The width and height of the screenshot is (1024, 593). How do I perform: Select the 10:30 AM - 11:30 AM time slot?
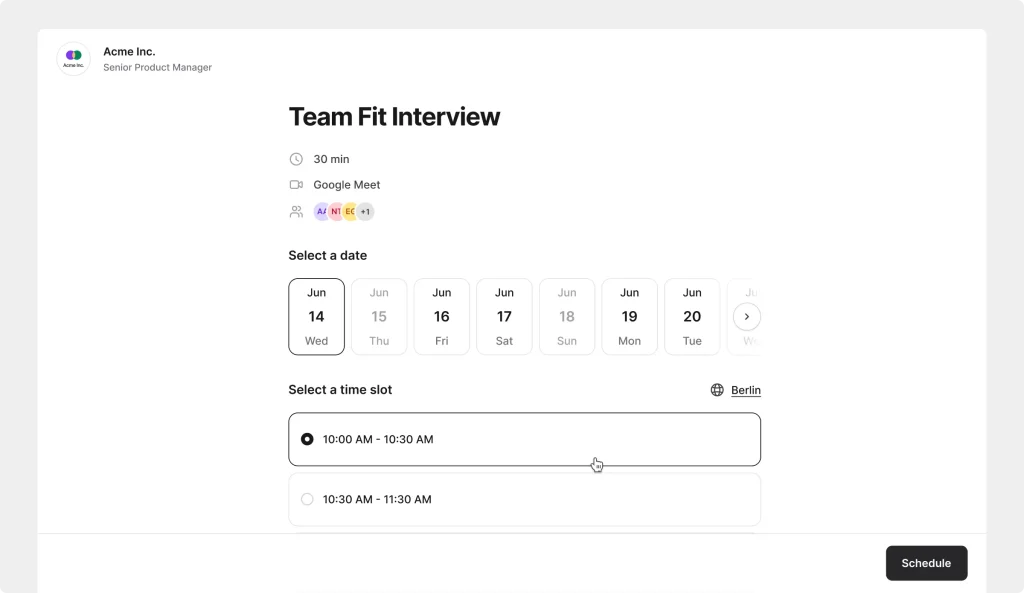coord(524,498)
